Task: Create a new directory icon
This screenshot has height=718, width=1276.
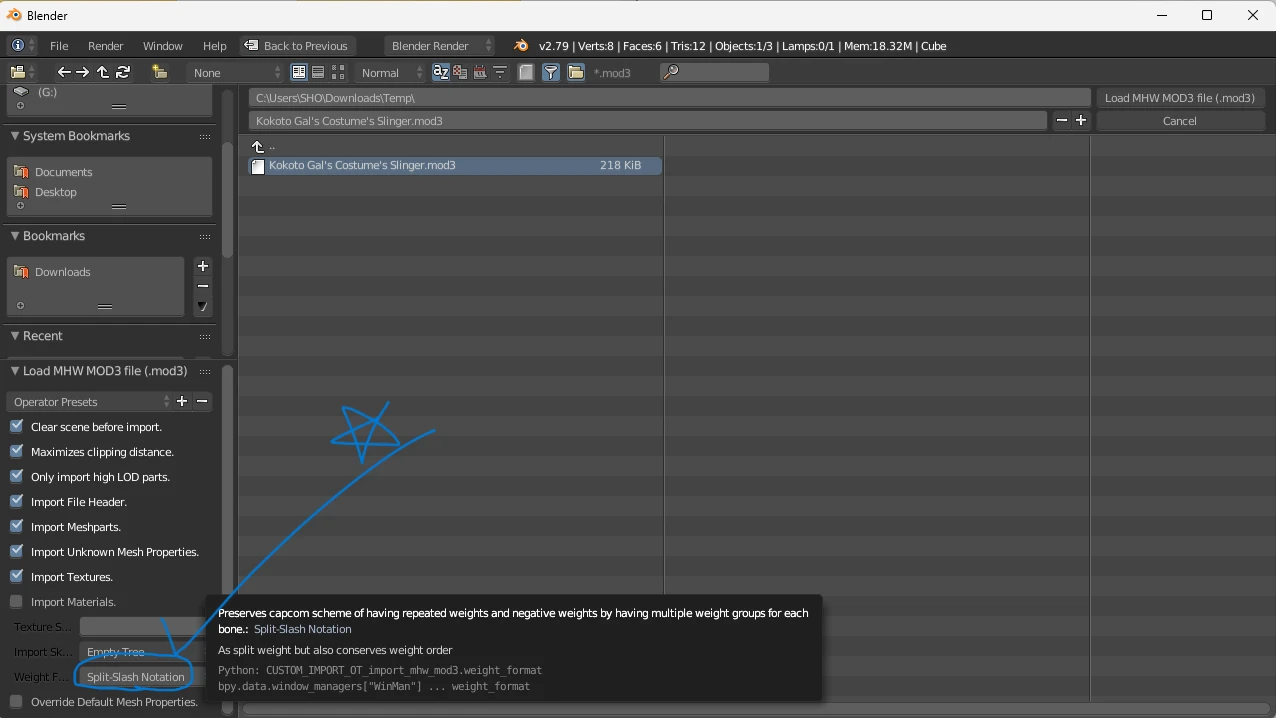Action: [159, 72]
